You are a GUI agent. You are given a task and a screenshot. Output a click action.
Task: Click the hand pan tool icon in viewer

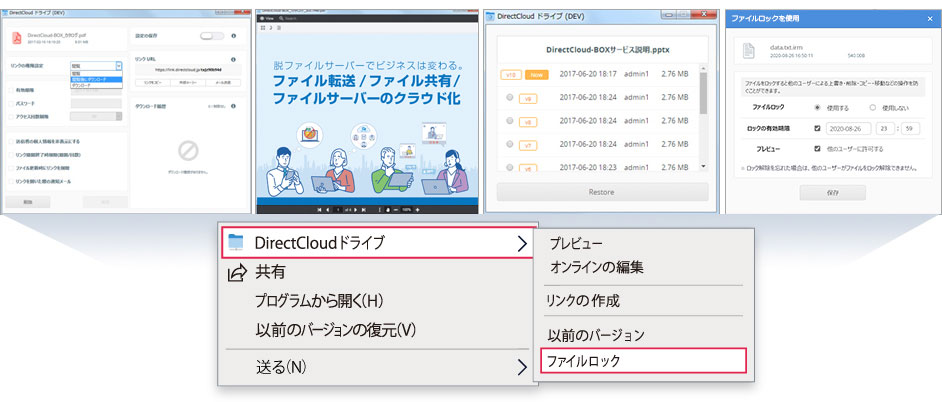click(387, 210)
